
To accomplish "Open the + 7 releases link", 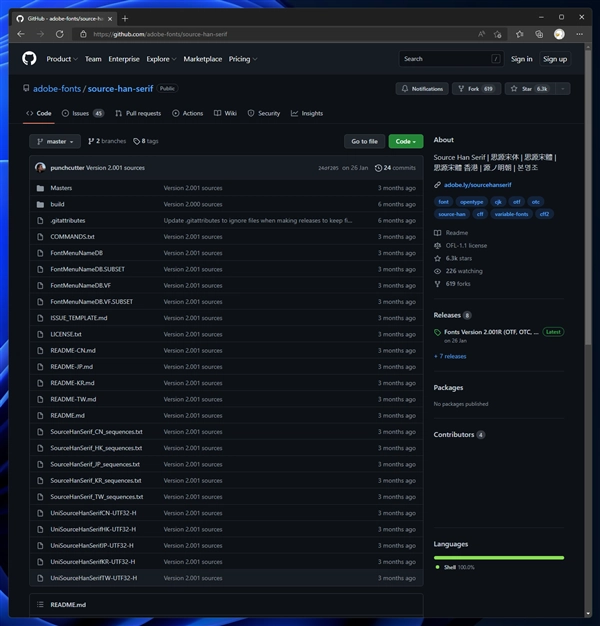I will (450, 357).
